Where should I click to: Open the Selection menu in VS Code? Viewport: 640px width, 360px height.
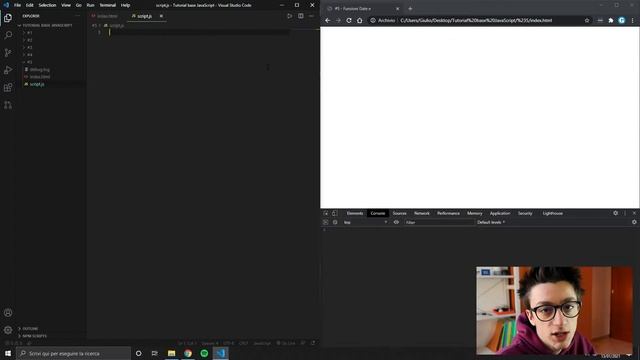coord(47,5)
